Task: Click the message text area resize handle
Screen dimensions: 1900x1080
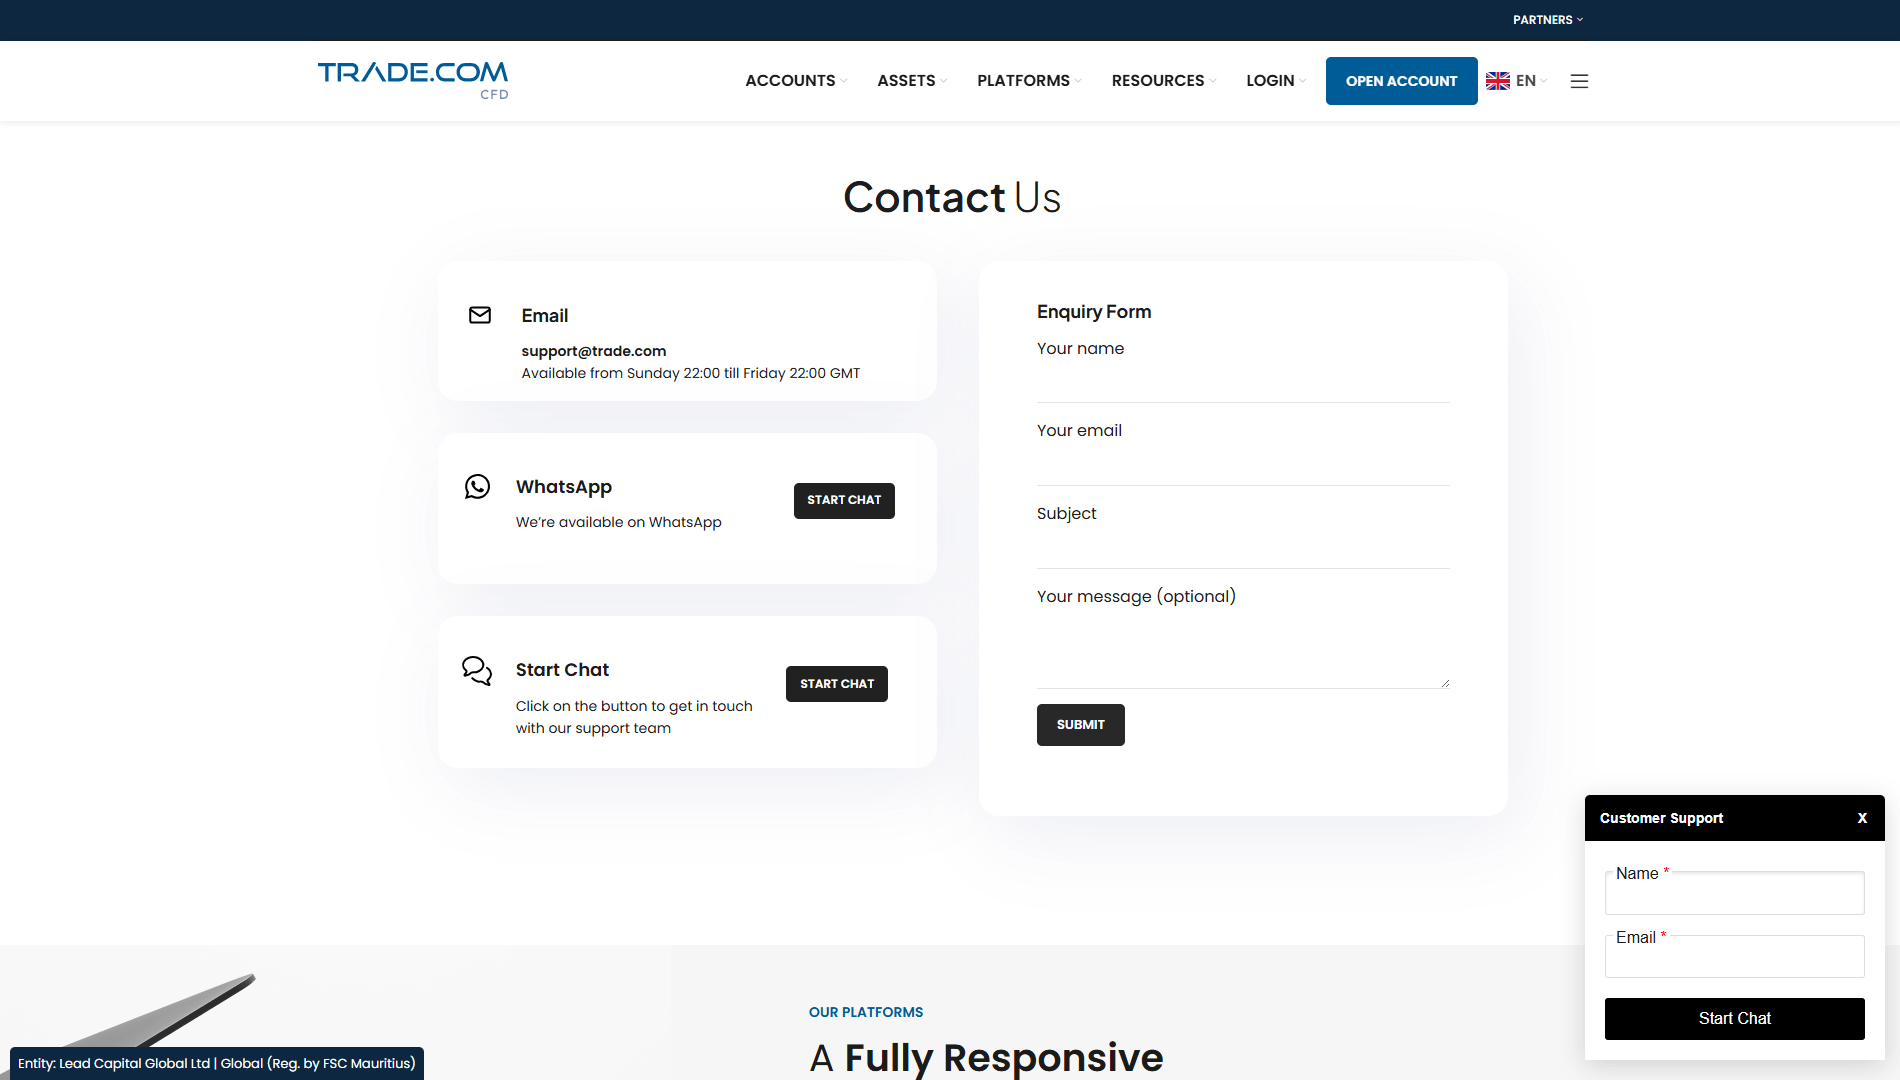Action: (1445, 683)
